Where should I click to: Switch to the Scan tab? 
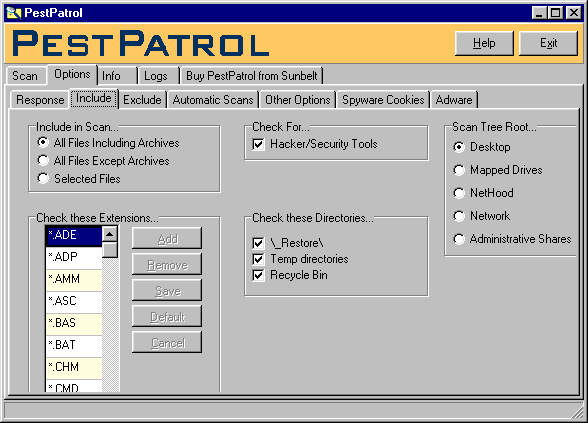click(x=25, y=76)
